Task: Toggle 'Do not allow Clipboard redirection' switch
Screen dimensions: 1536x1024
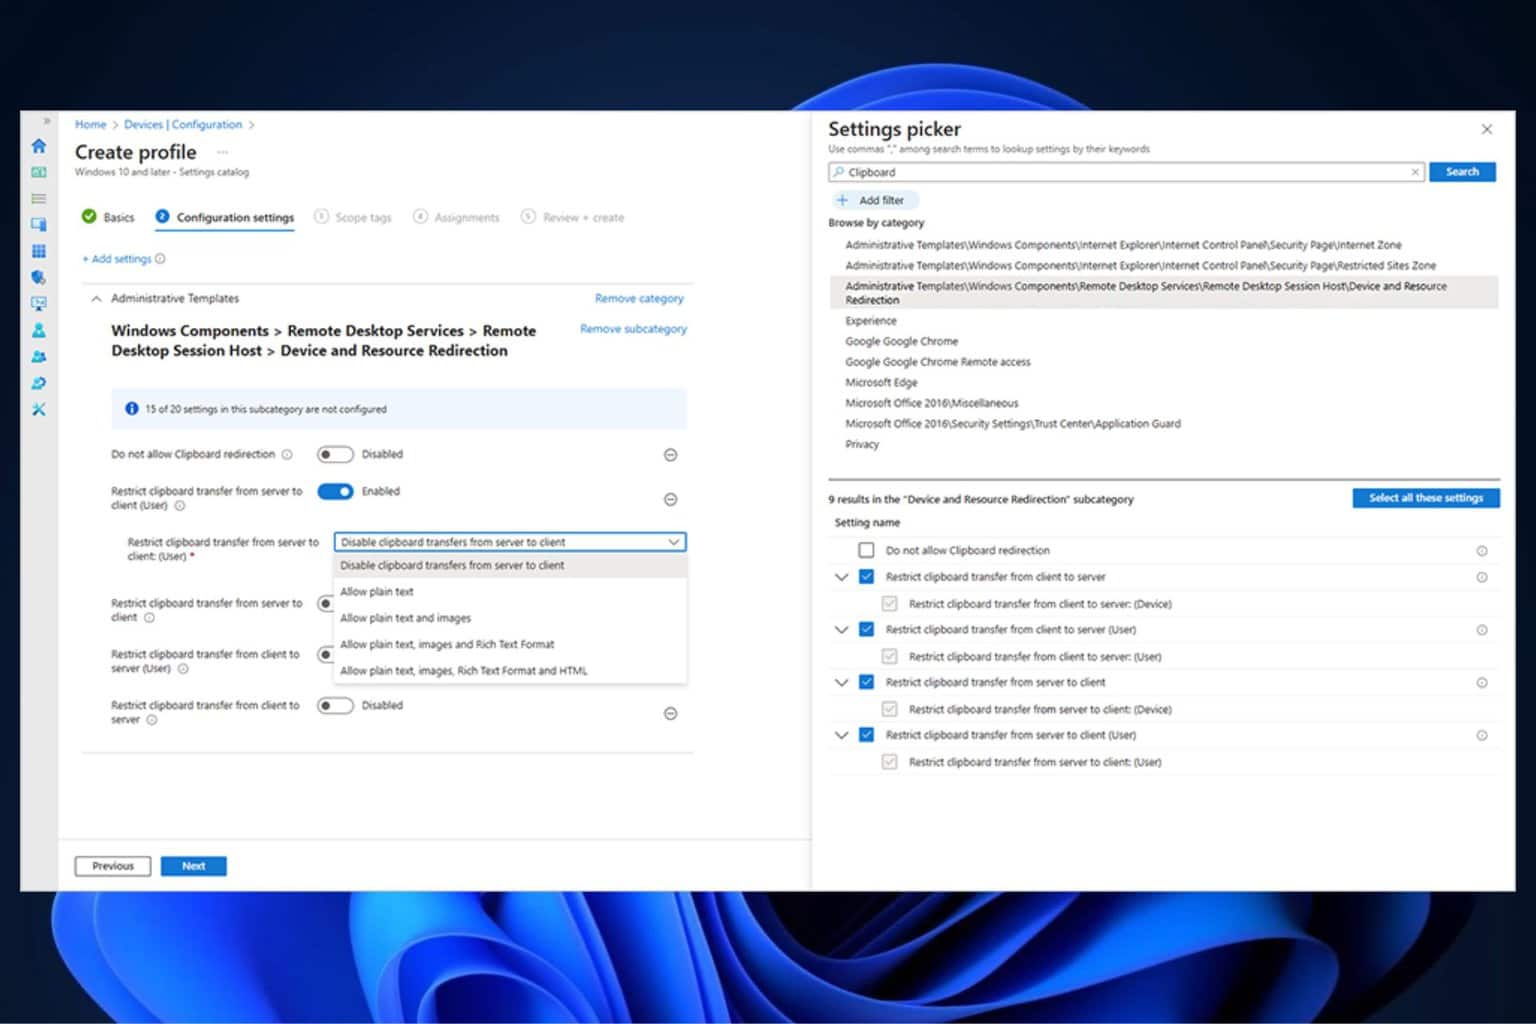Action: [335, 455]
